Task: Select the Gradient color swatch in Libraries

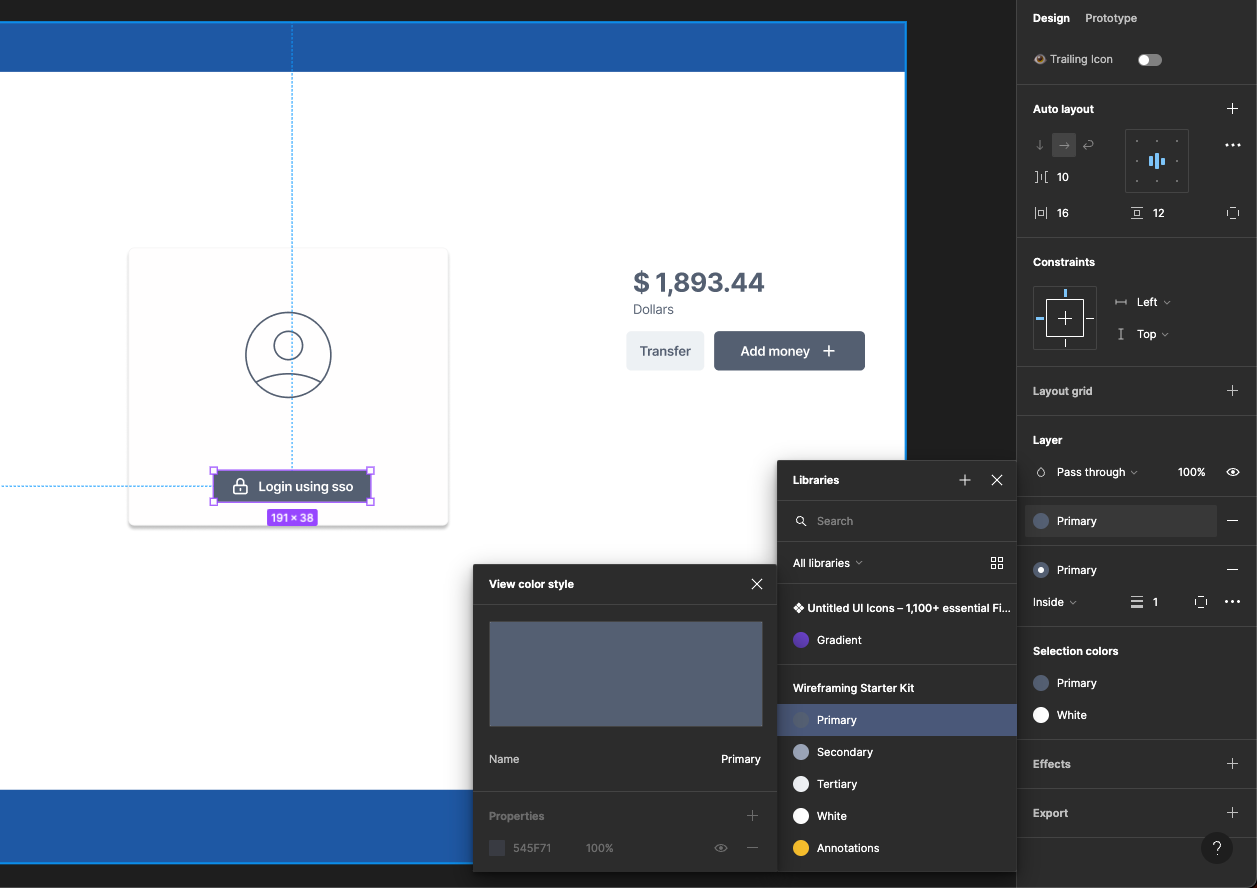Action: tap(800, 640)
